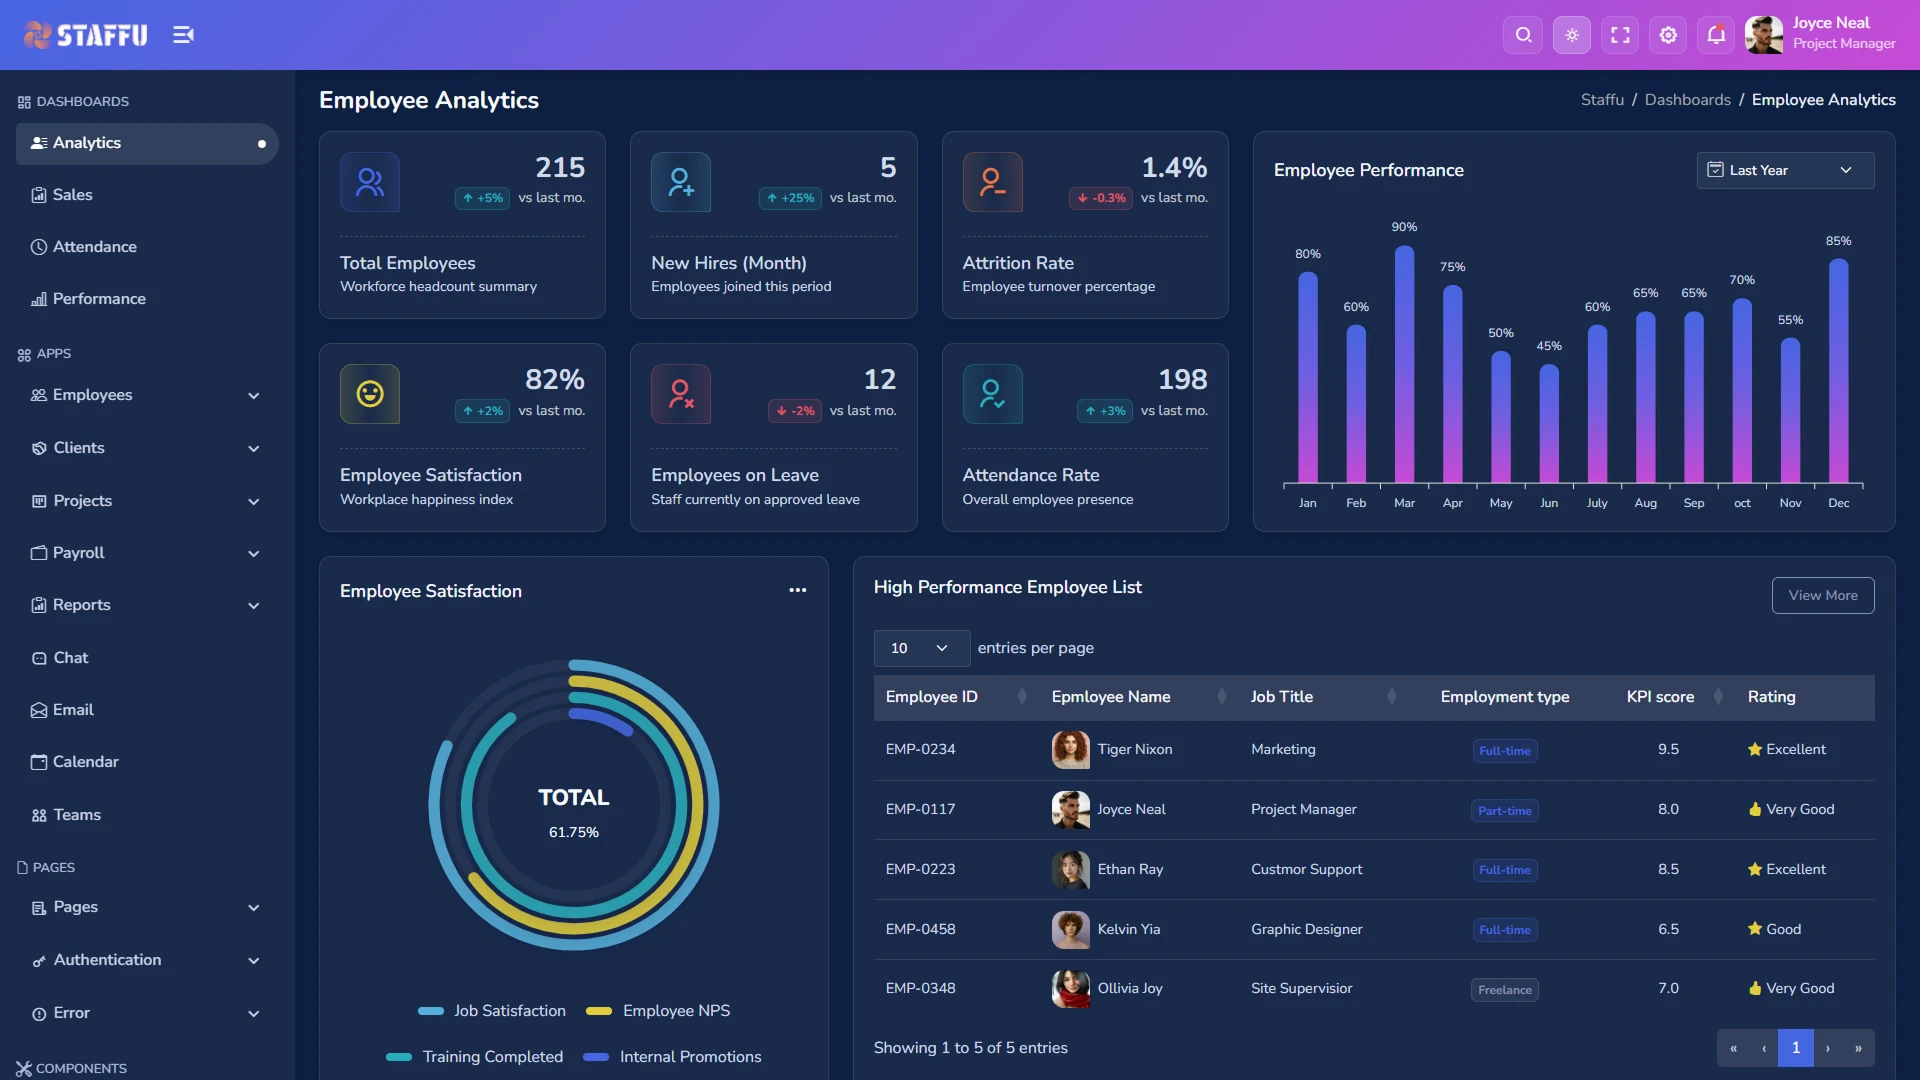
Task: Expand the Reports menu
Action: (x=147, y=605)
